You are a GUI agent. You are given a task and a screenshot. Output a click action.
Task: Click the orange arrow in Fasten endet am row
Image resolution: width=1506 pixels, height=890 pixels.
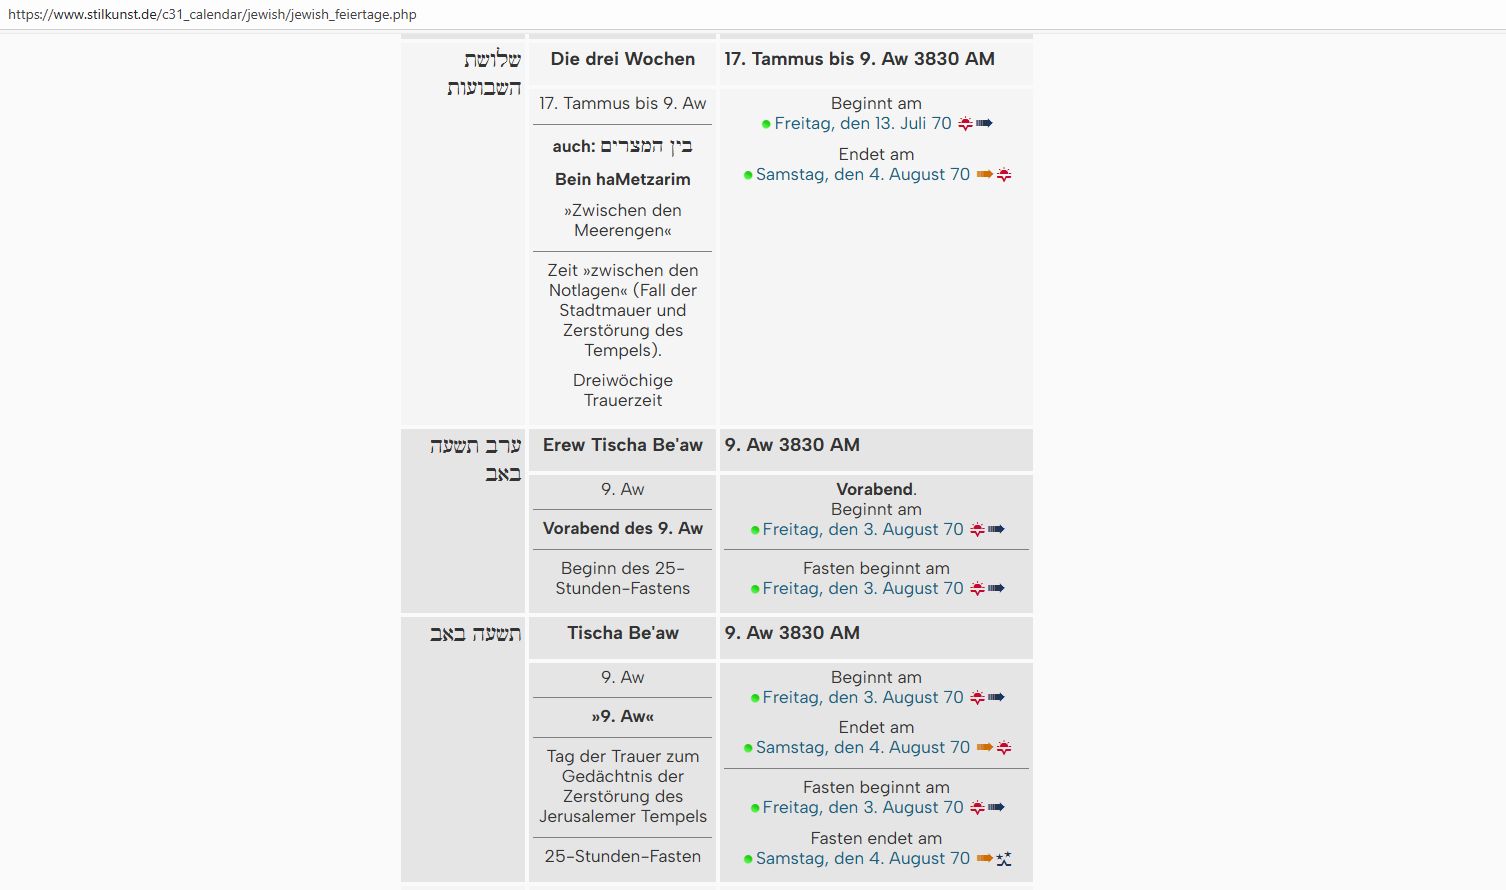coord(984,859)
